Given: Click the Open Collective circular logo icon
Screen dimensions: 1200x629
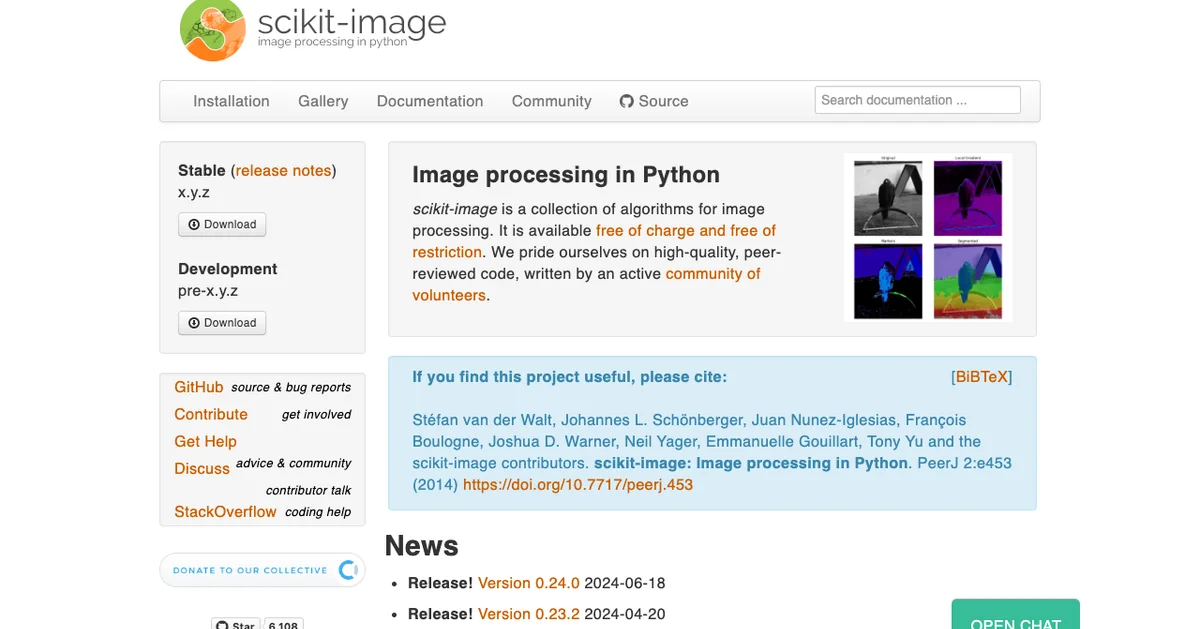Looking at the screenshot, I should click(x=348, y=570).
